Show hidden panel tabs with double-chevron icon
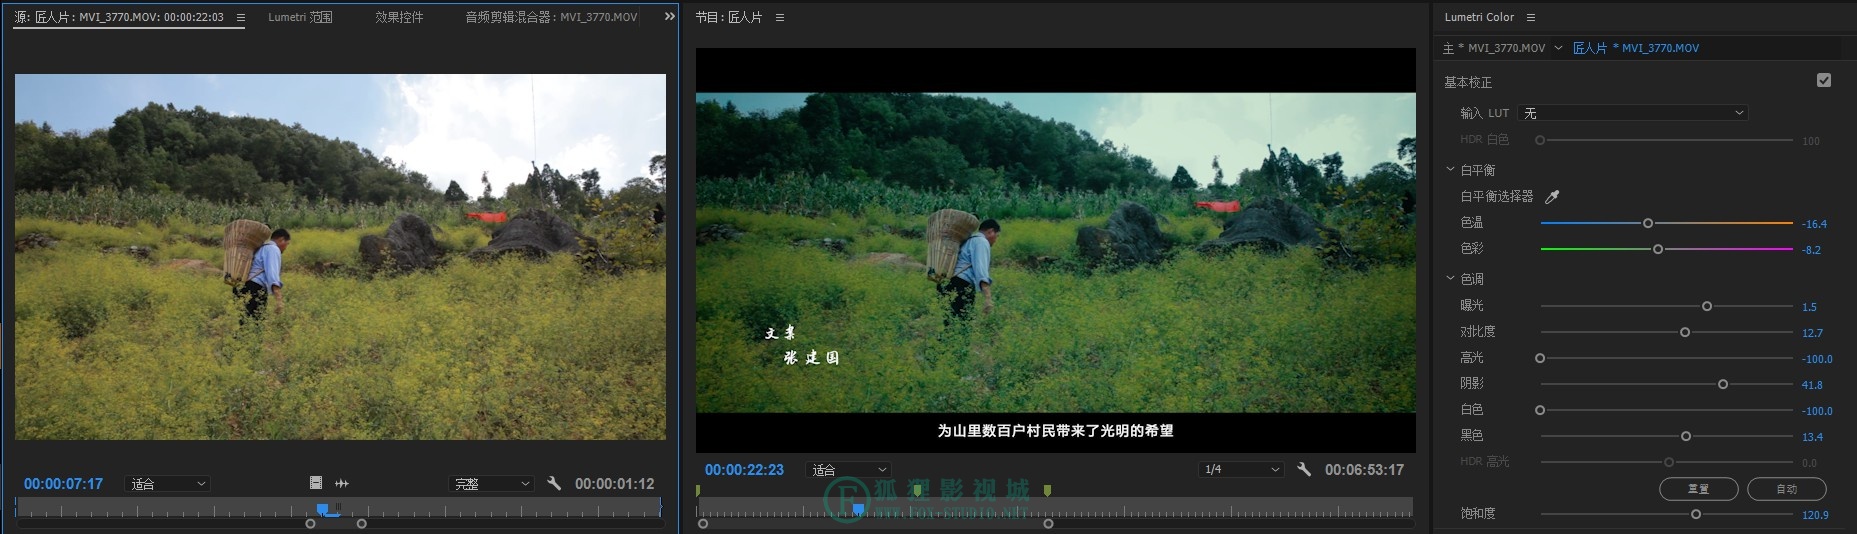The width and height of the screenshot is (1857, 534). pyautogui.click(x=670, y=16)
